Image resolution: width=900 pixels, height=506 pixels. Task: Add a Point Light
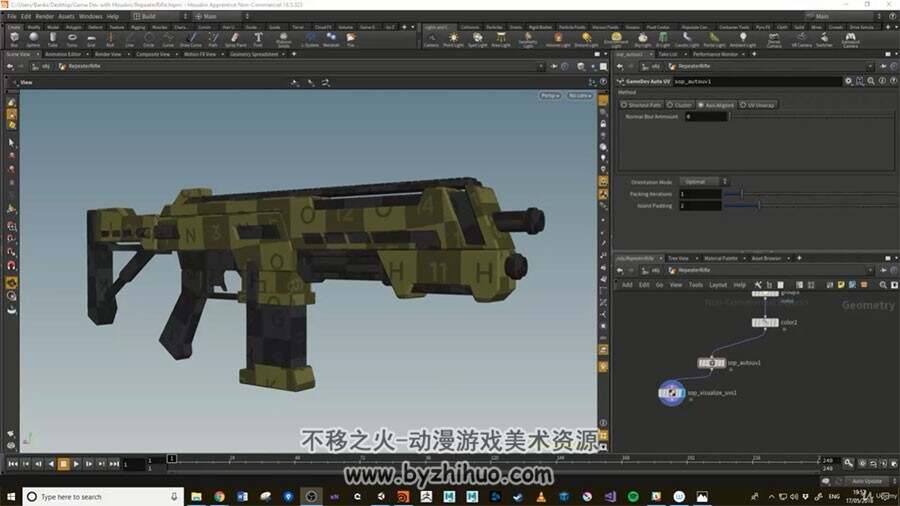(453, 39)
